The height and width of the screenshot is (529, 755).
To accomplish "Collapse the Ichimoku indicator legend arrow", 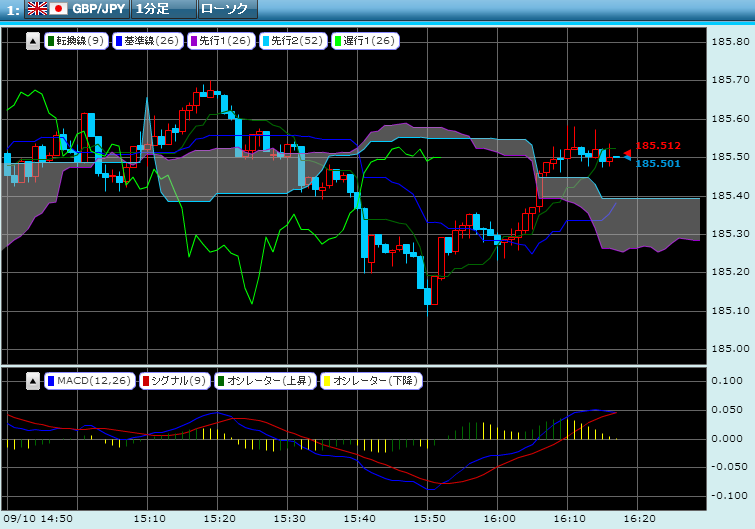I will pos(32,41).
